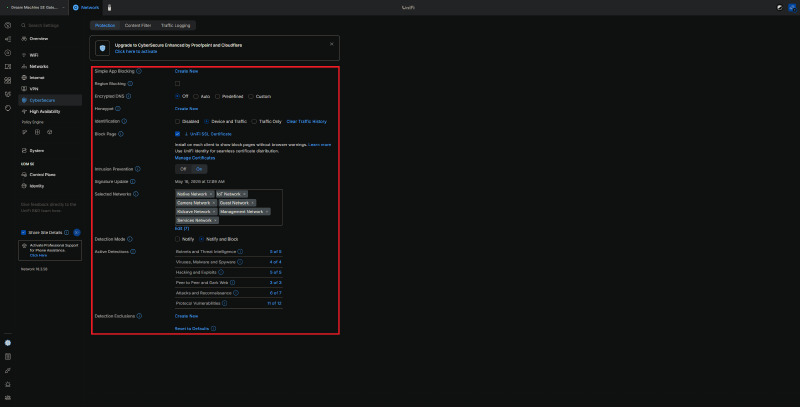Show info tooltip for Encrypted DNS

tap(129, 96)
